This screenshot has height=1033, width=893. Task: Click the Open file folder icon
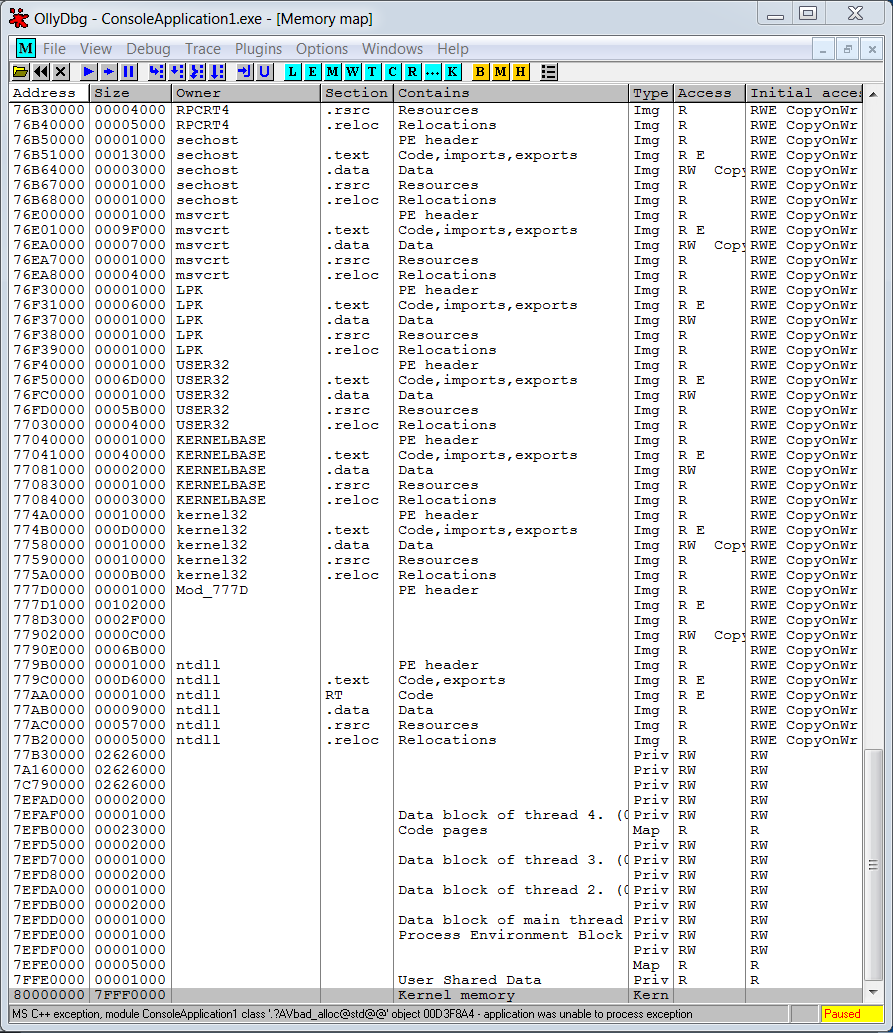coord(21,72)
